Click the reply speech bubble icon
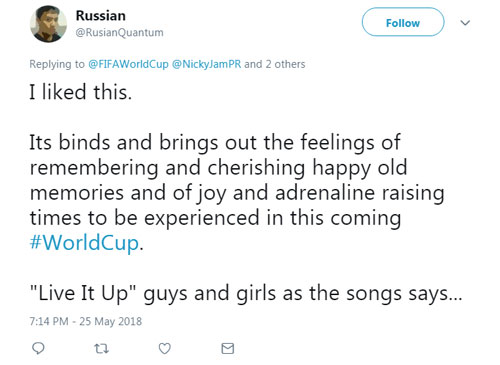The image size is (500, 365). (38, 348)
